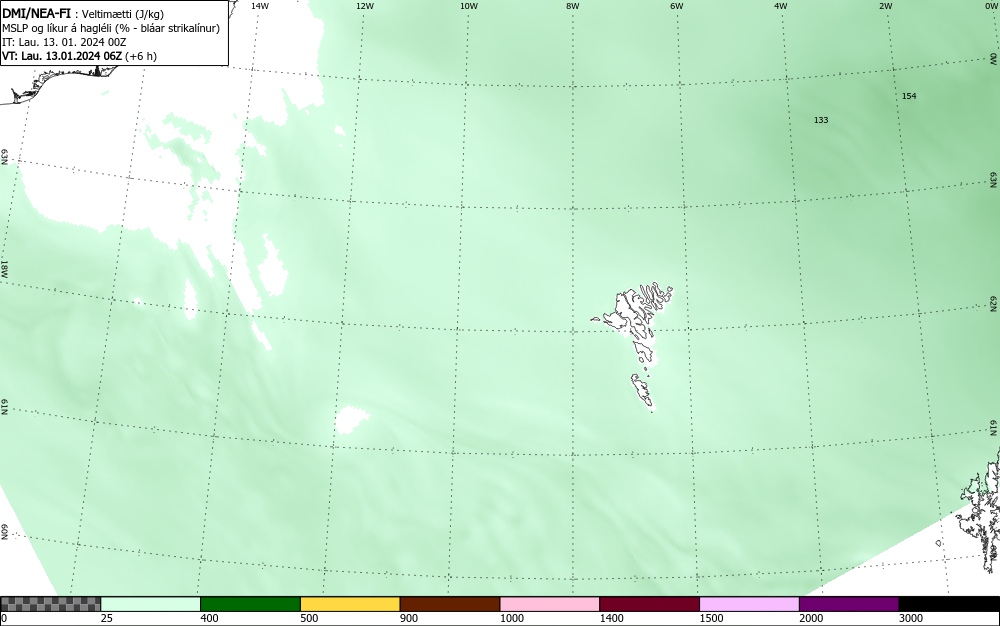The image size is (1000, 626).
Task: Click the map value "154"
Action: (x=909, y=96)
